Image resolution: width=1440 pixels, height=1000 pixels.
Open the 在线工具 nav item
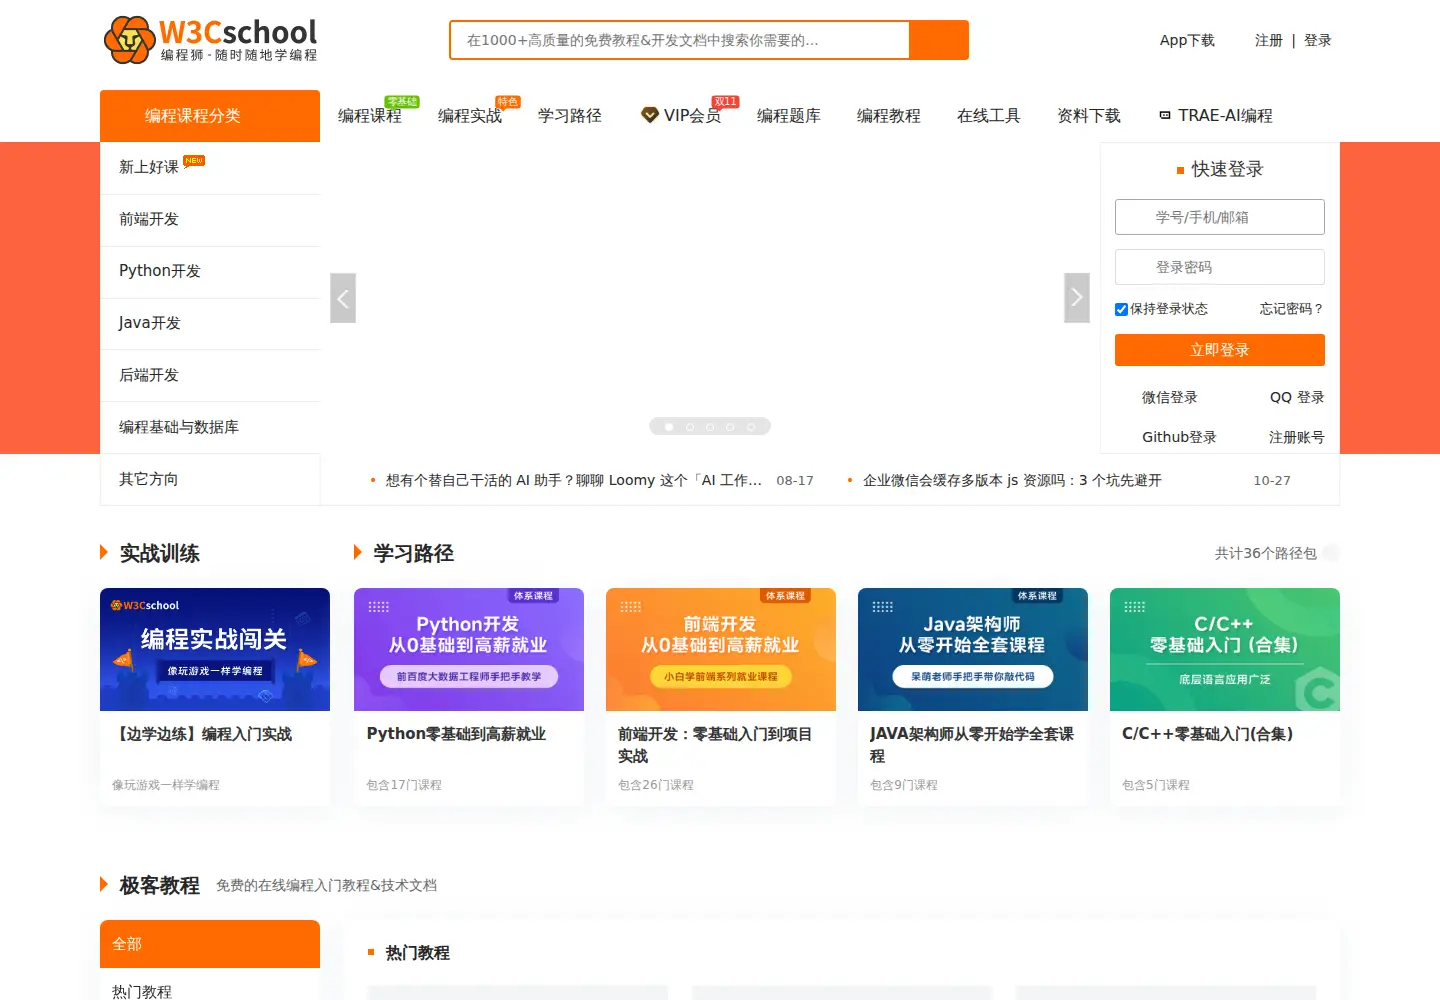(x=989, y=116)
